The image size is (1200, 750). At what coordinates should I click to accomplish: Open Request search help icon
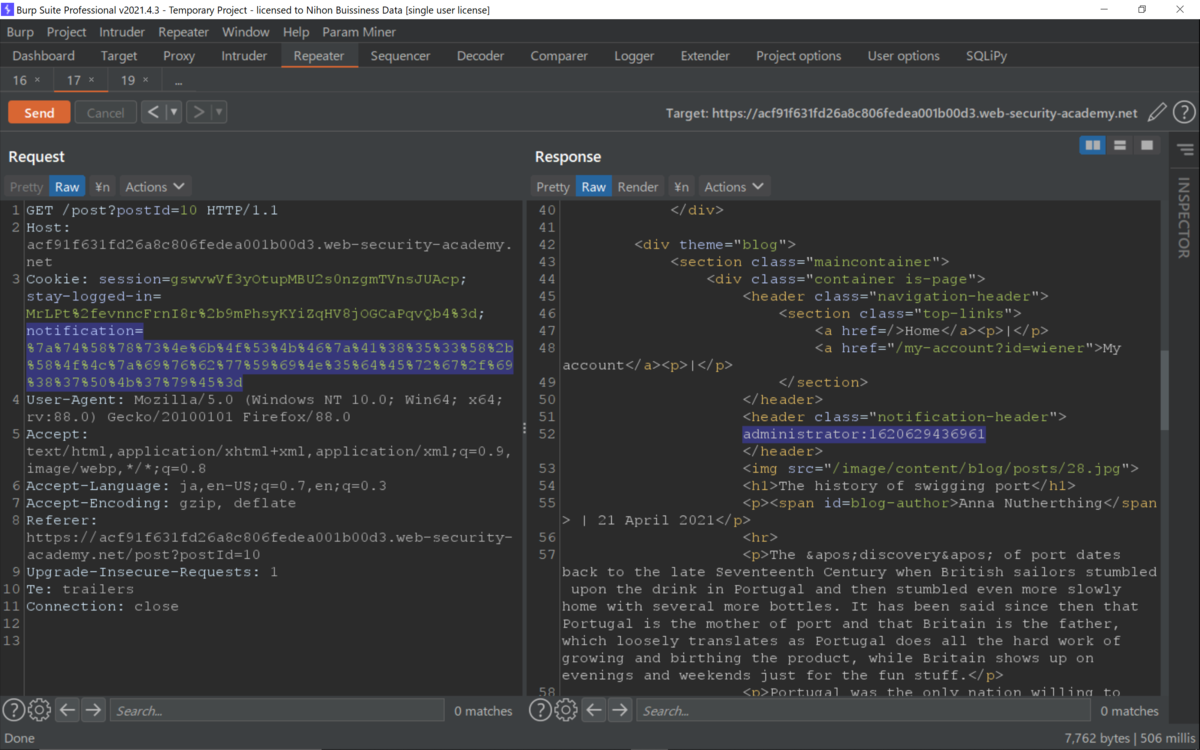click(13, 710)
